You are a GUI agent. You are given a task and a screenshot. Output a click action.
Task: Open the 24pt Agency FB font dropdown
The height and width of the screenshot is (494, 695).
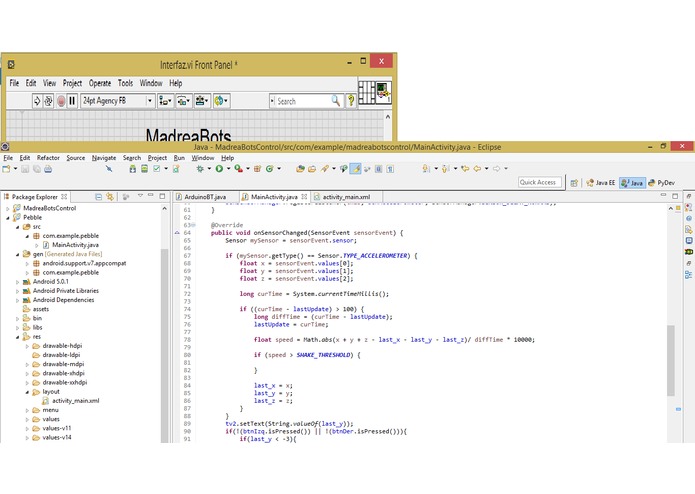click(149, 101)
